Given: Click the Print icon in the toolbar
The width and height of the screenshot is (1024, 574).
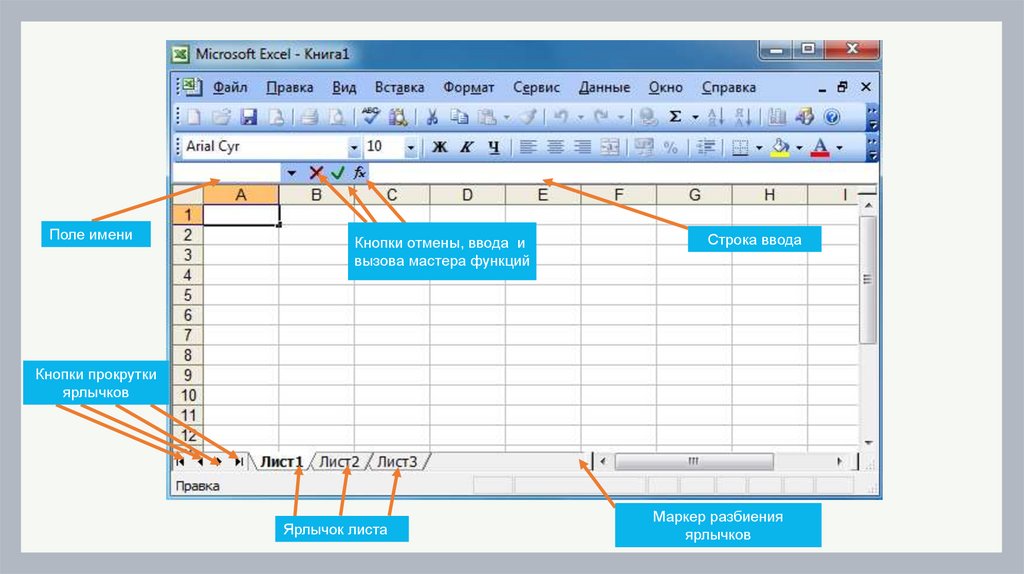Looking at the screenshot, I should [x=309, y=117].
